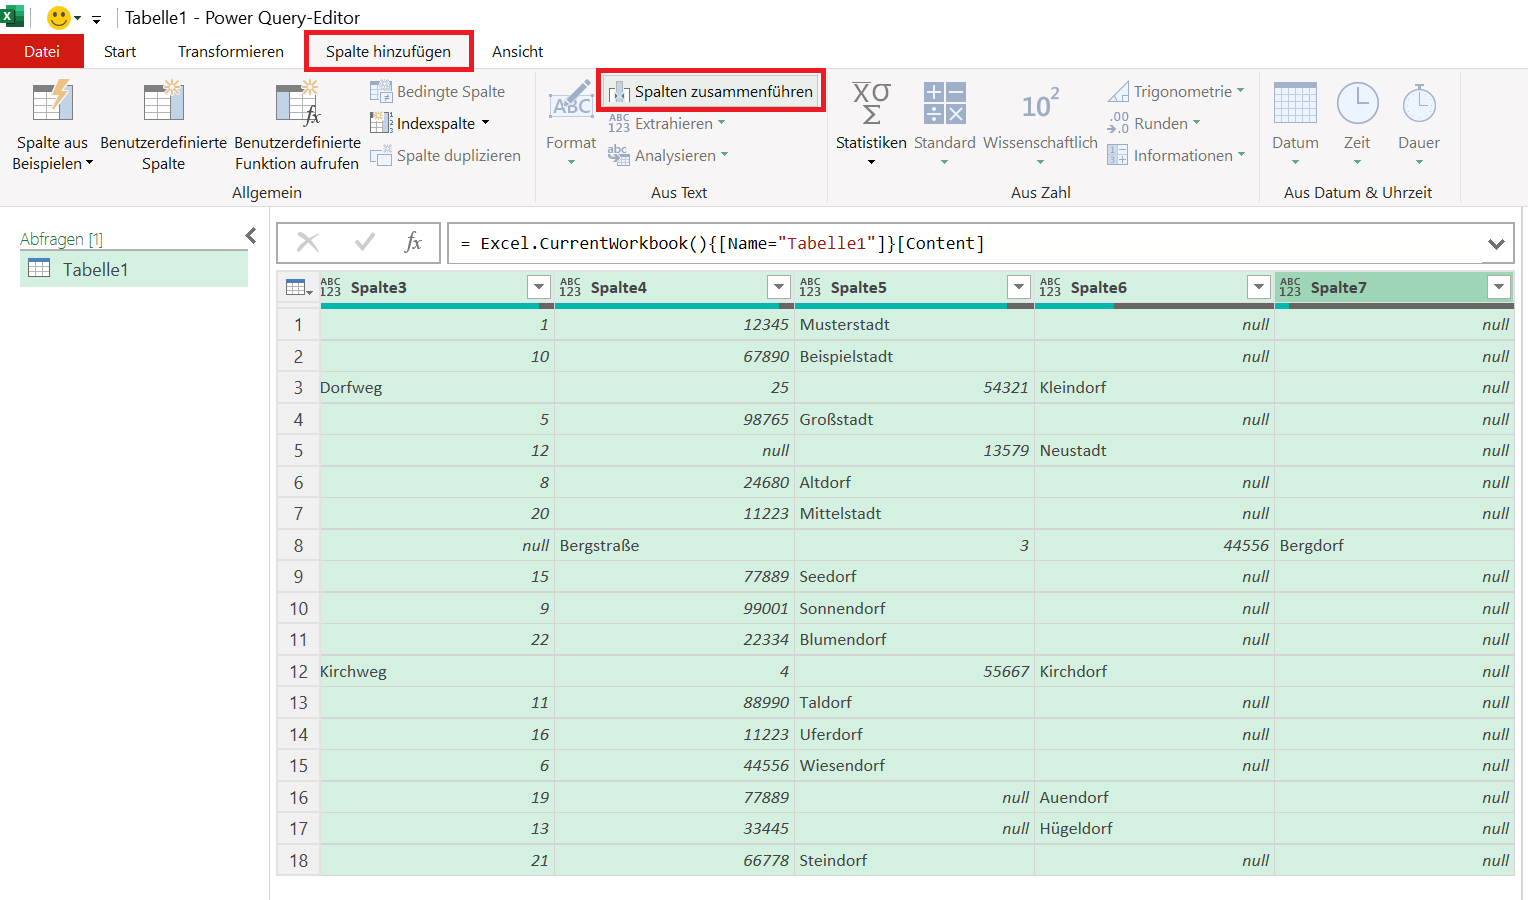The width and height of the screenshot is (1528, 900).
Task: Open the quick access toolbar dropdown
Action: coord(97,19)
